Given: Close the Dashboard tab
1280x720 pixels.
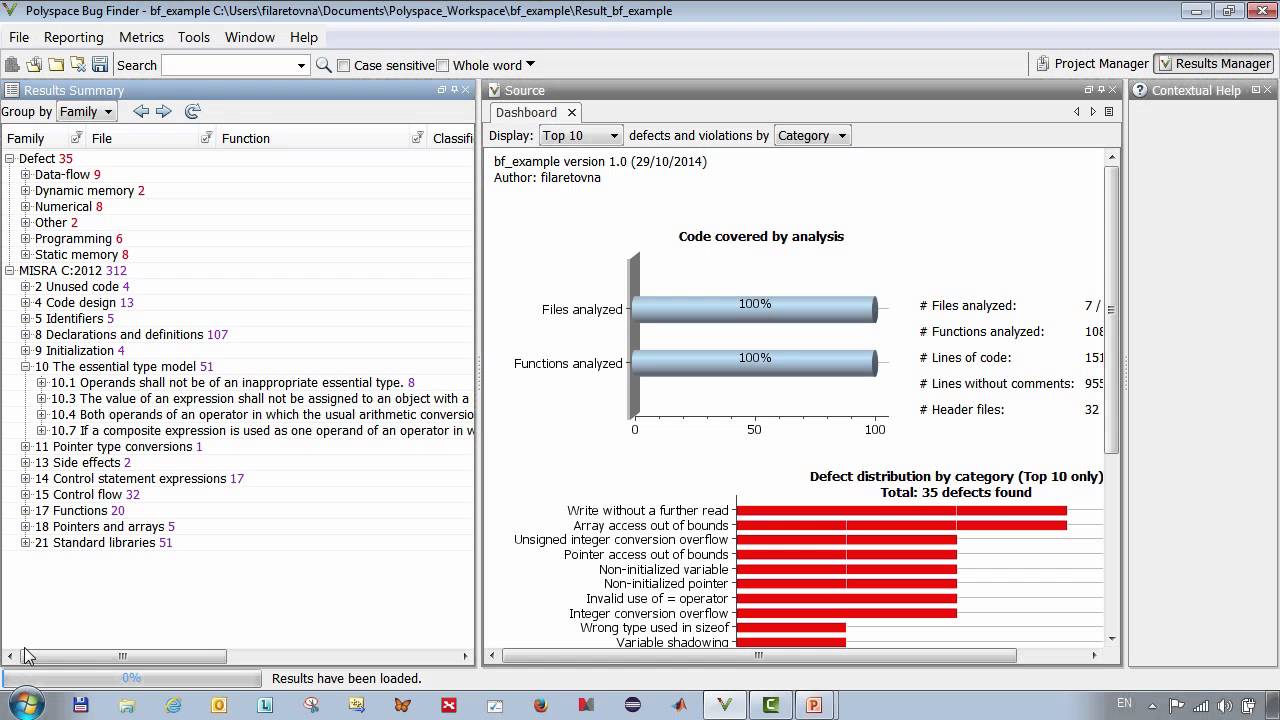Looking at the screenshot, I should click(571, 113).
